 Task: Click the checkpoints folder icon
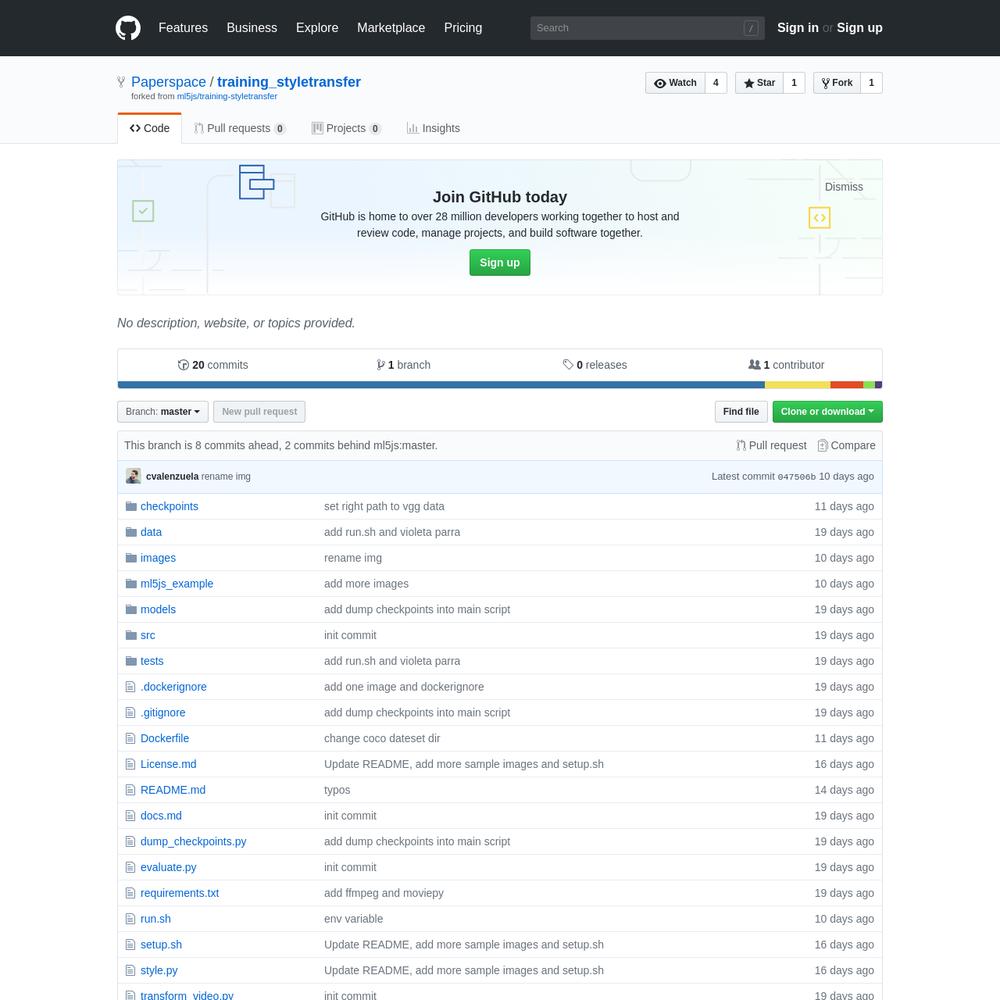pyautogui.click(x=131, y=506)
